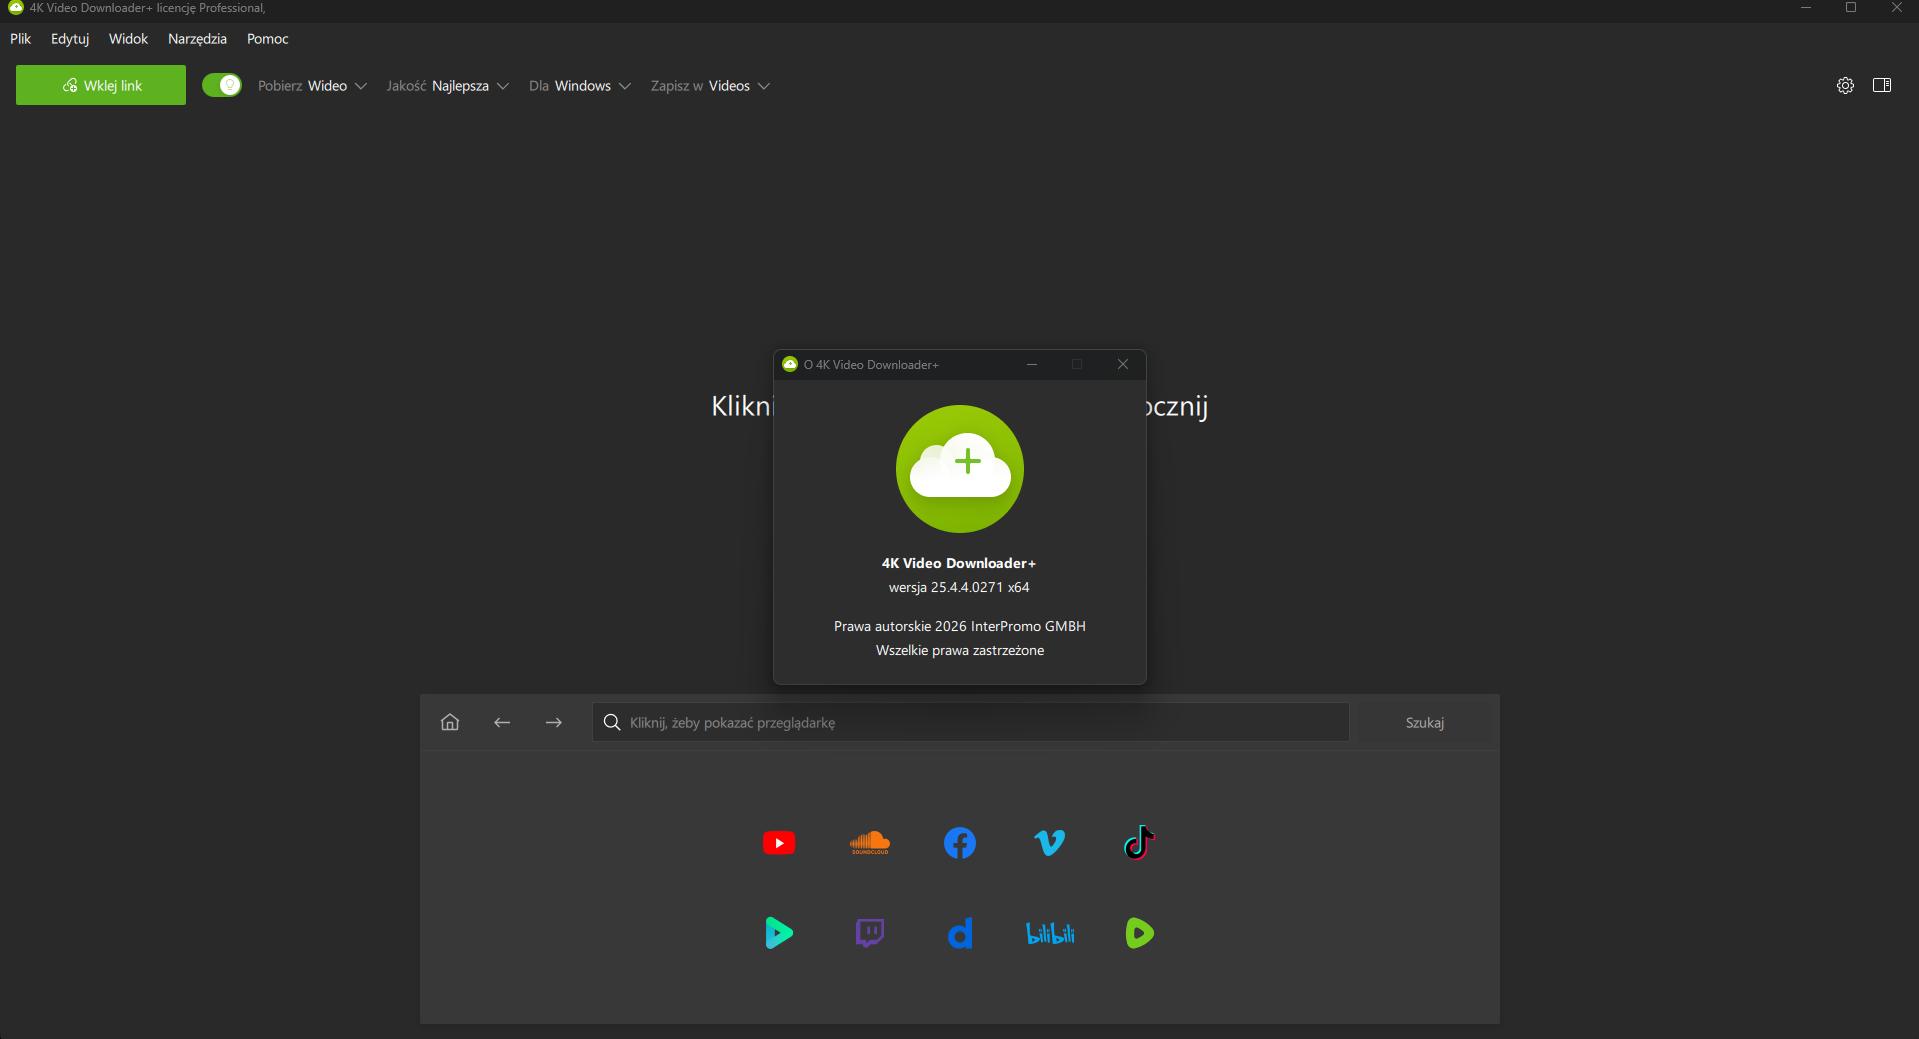Click the 4K Video Downloader+ name in dialog

coord(959,563)
